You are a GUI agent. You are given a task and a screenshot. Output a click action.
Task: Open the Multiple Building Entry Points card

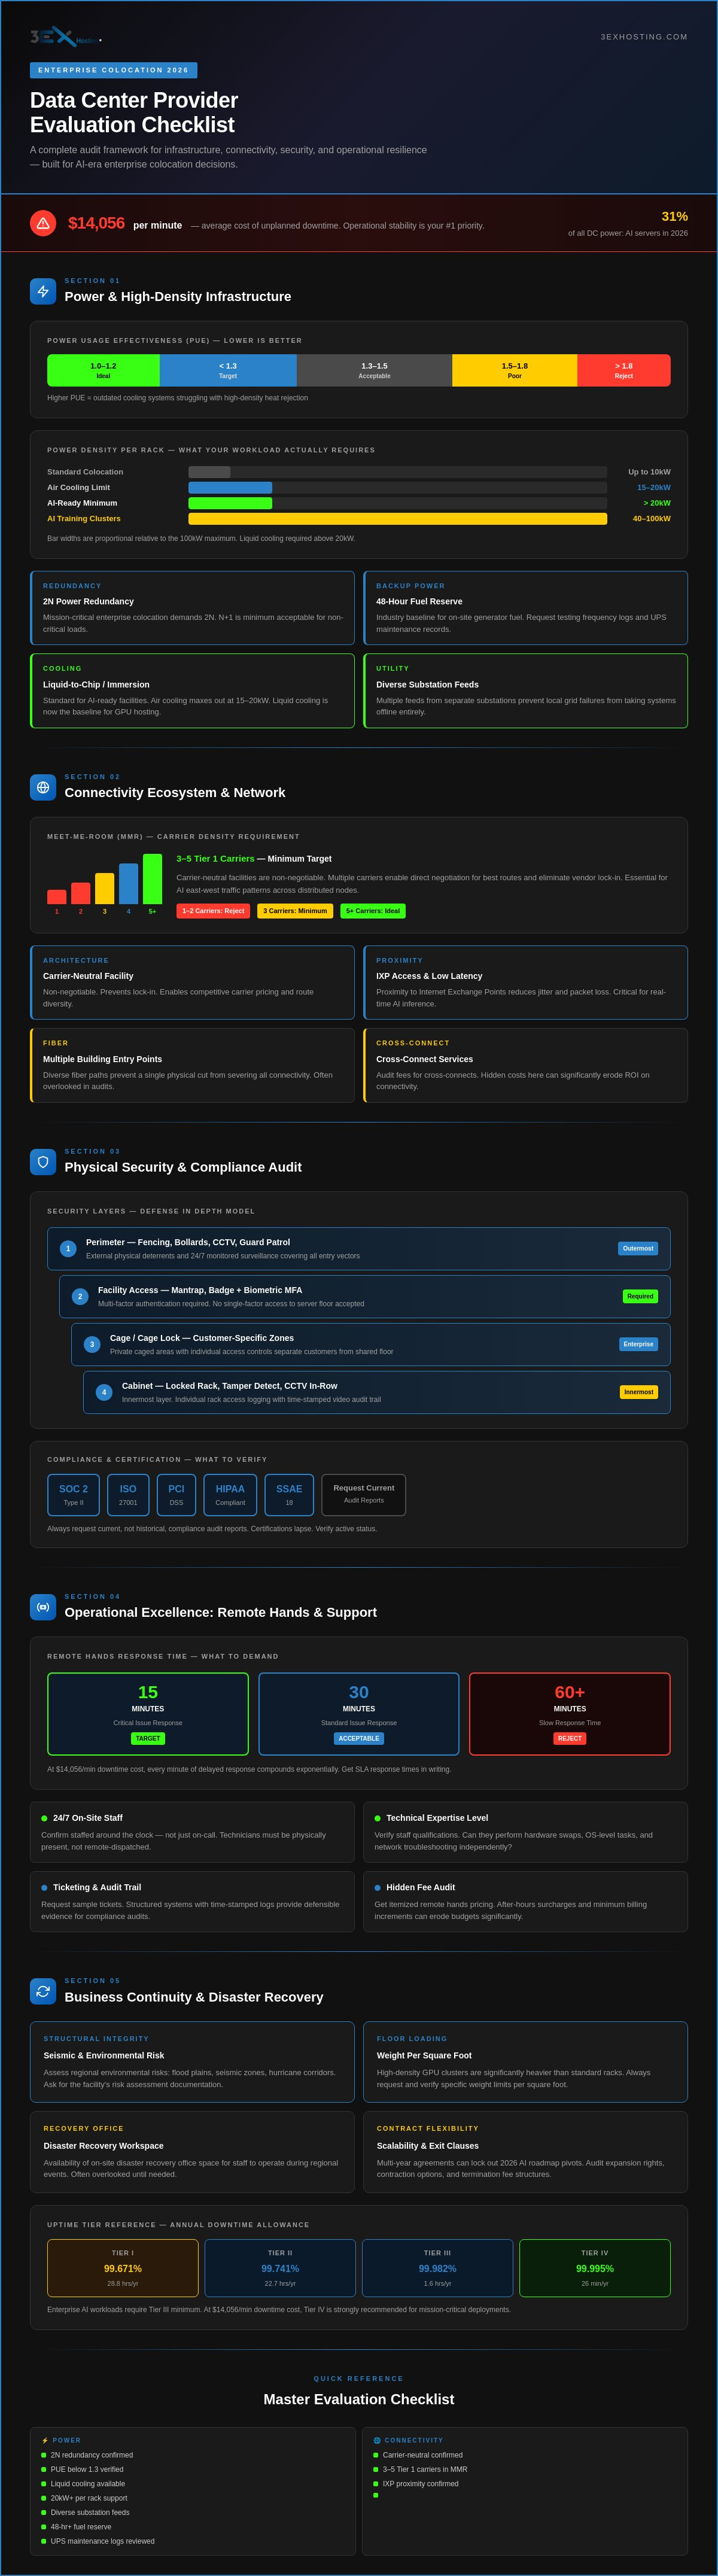(x=192, y=1066)
